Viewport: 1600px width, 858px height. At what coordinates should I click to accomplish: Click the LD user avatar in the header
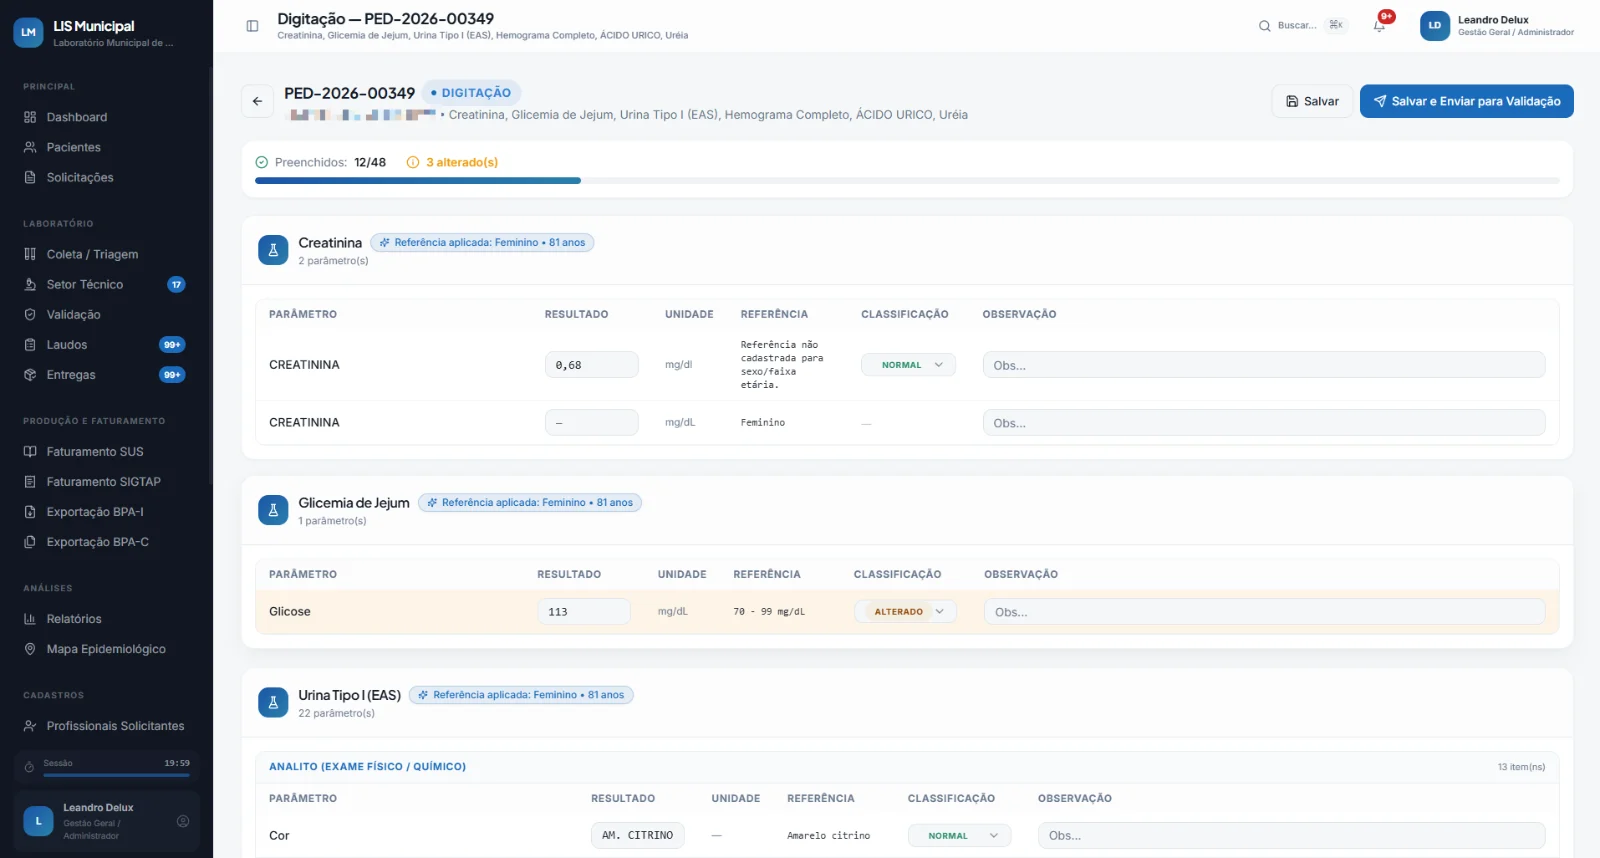tap(1434, 26)
